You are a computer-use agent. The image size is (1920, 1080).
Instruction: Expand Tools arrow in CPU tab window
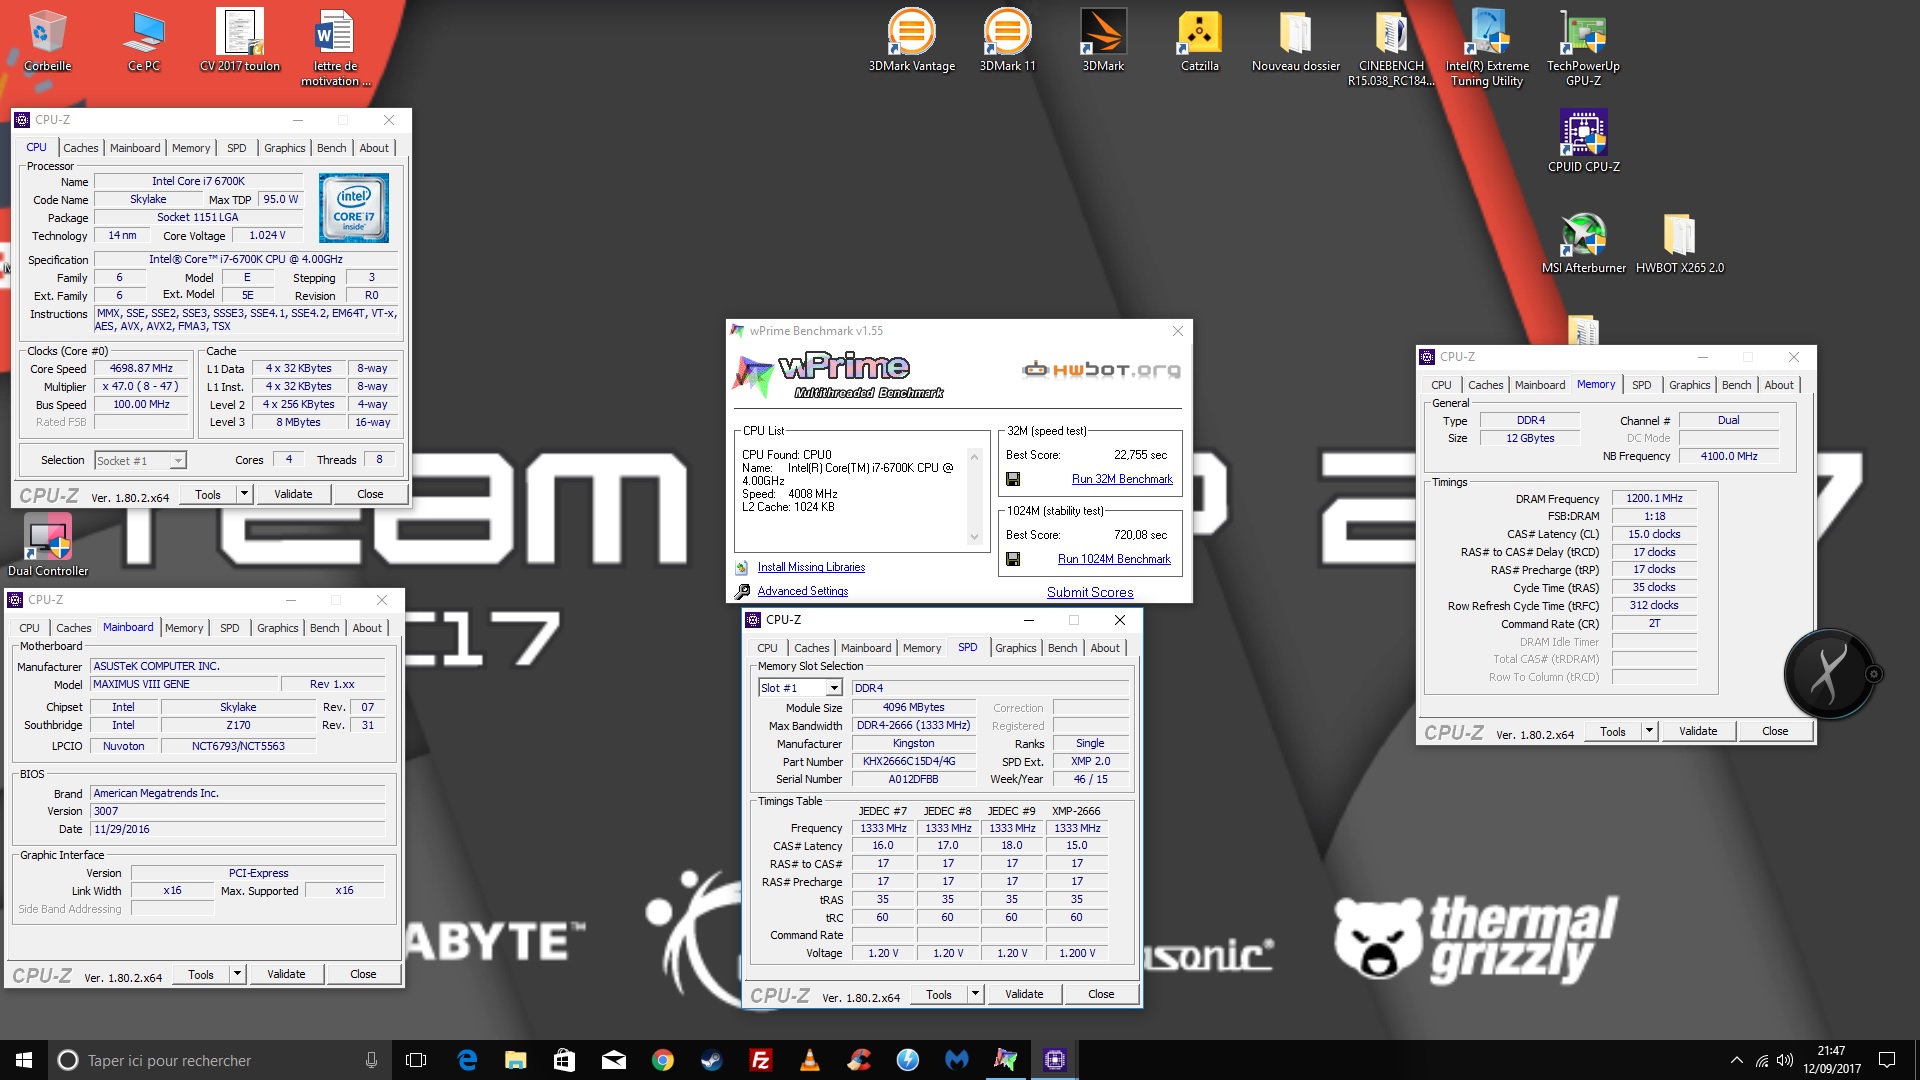(x=244, y=494)
